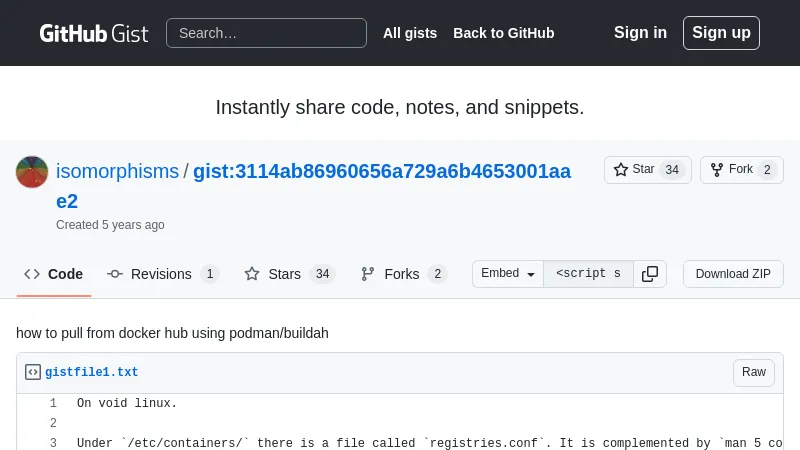
Task: Fork this gist
Action: coord(731,170)
